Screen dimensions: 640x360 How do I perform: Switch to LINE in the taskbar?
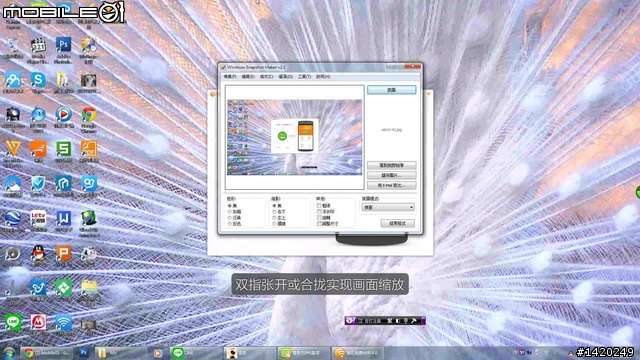coord(195,353)
